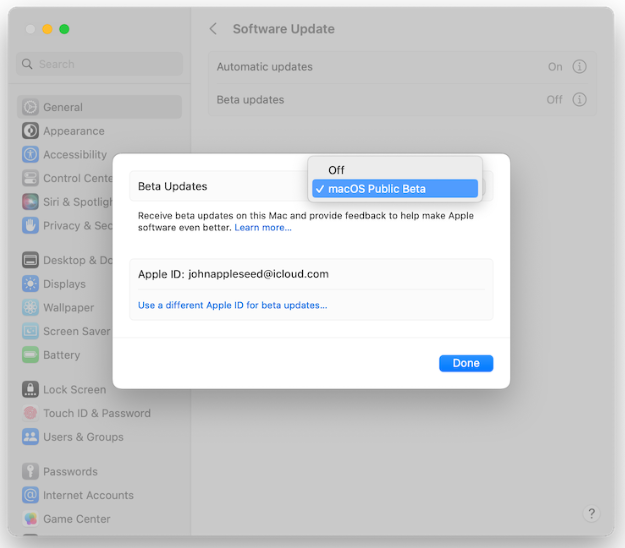Open the Learn more link
Screen dimensions: 625x548
point(263,228)
